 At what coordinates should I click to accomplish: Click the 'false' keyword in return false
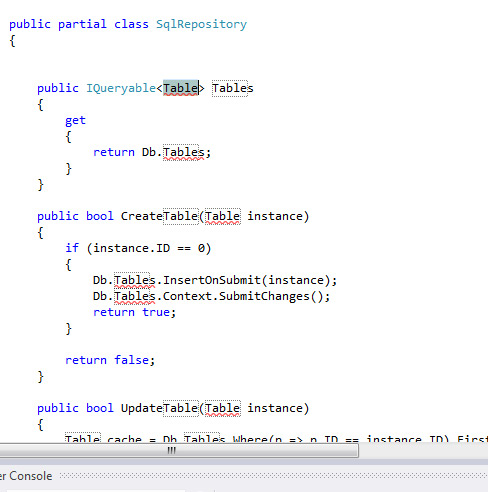132,360
